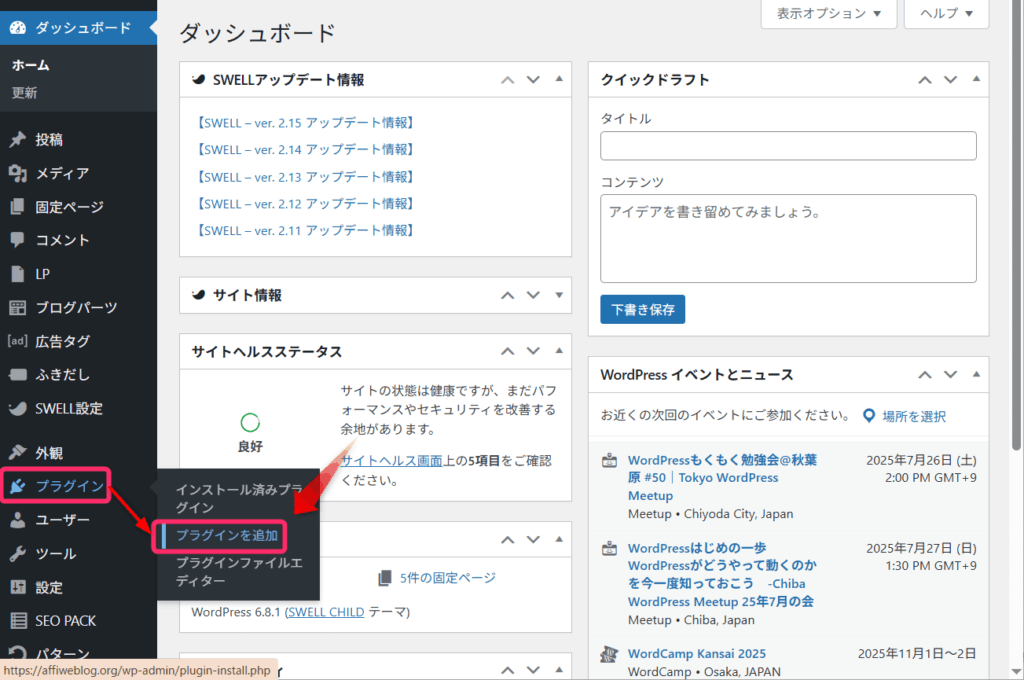This screenshot has height=680, width=1024.
Task: Click the list icon beside SEO PACK
Action: [18, 621]
